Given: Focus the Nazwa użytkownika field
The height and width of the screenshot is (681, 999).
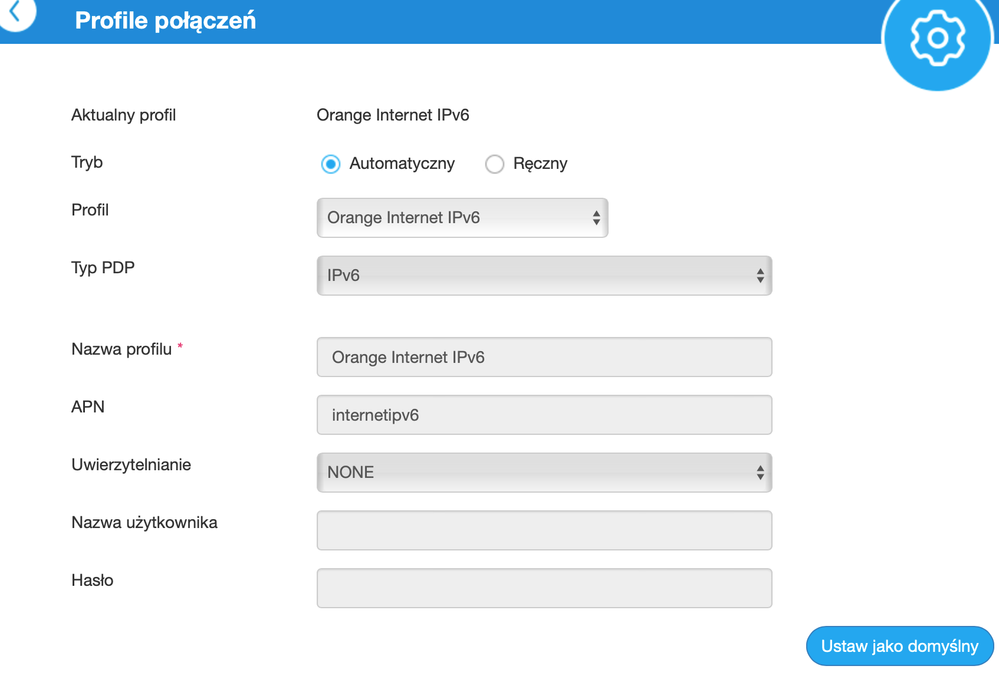Looking at the screenshot, I should pyautogui.click(x=544, y=531).
